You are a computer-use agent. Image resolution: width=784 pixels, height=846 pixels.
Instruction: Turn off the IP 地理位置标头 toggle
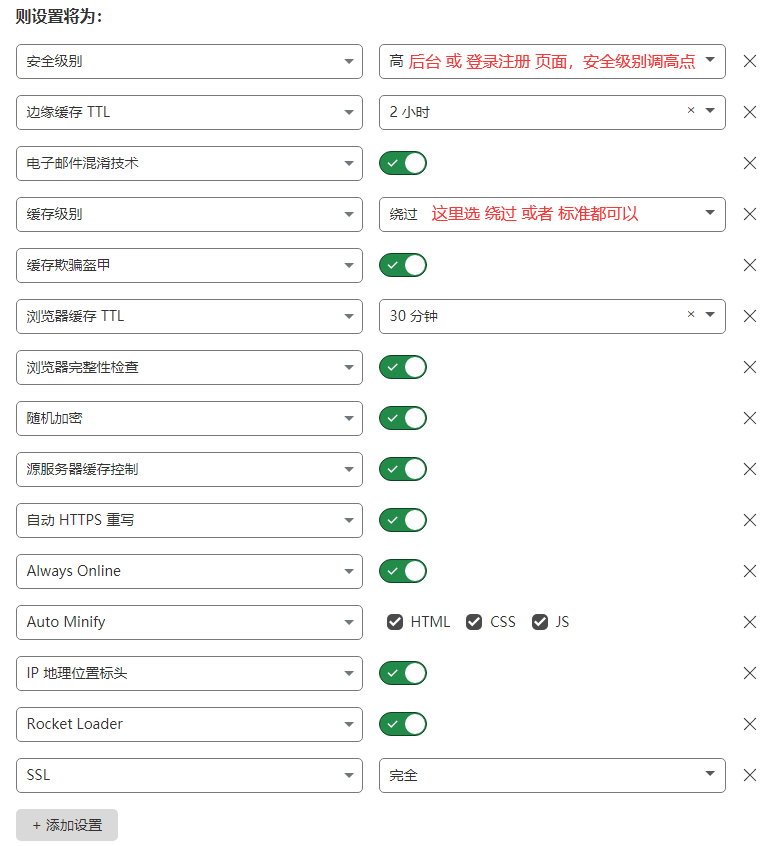pyautogui.click(x=403, y=673)
